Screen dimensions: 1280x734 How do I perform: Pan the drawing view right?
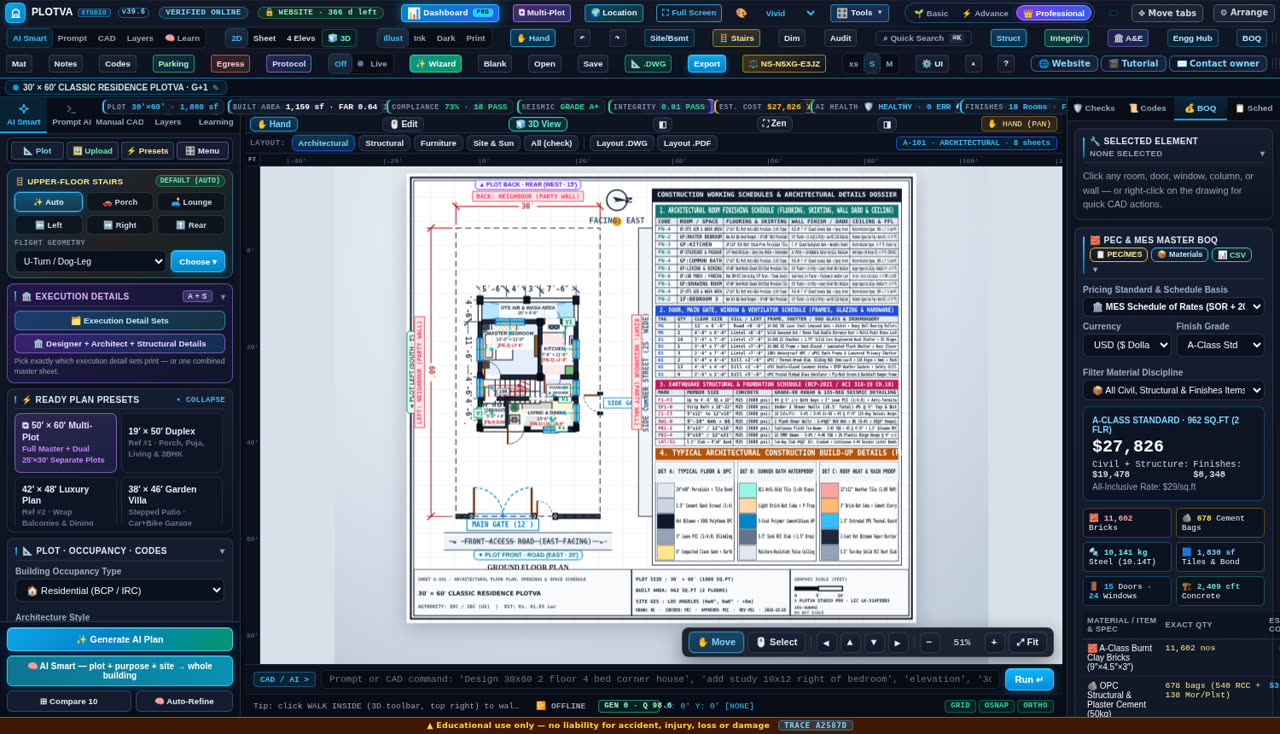coord(898,642)
